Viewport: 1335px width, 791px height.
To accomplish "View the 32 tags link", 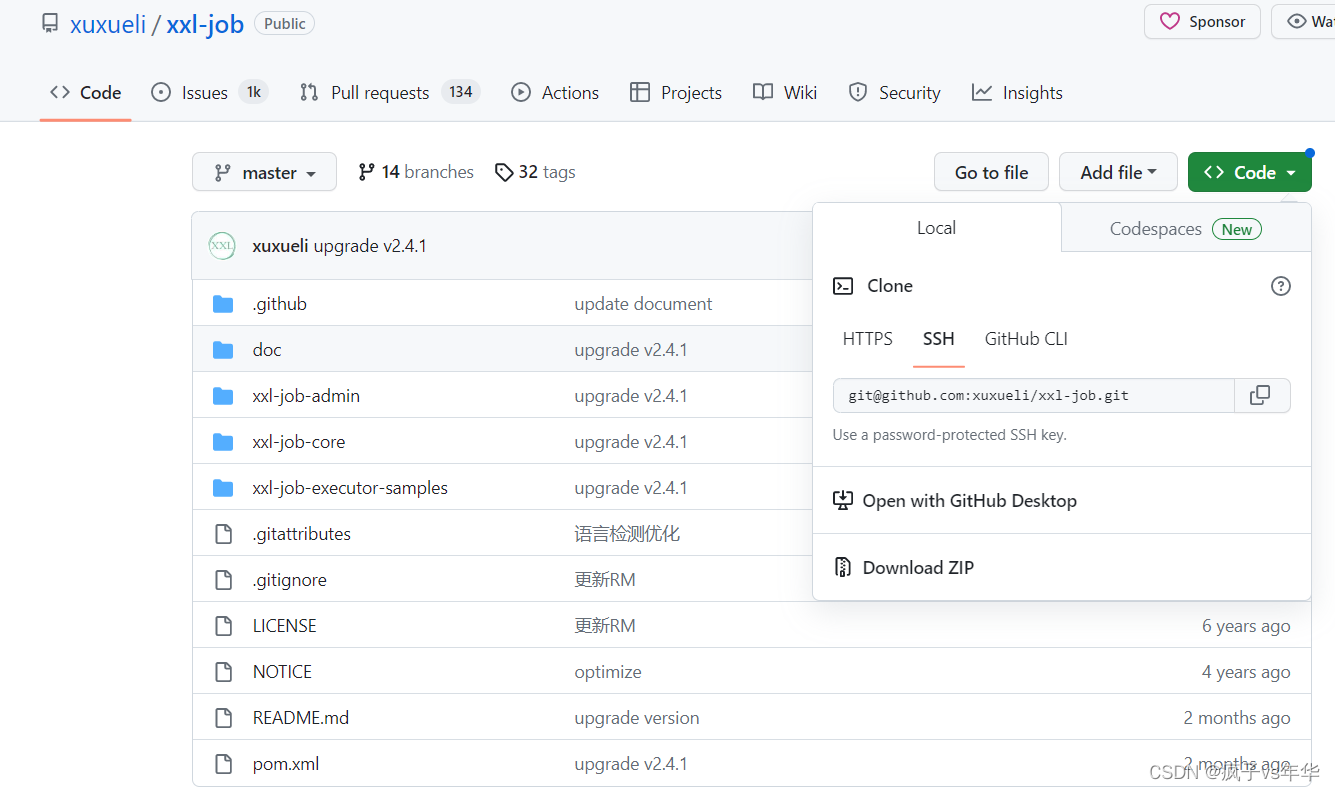I will 535,172.
